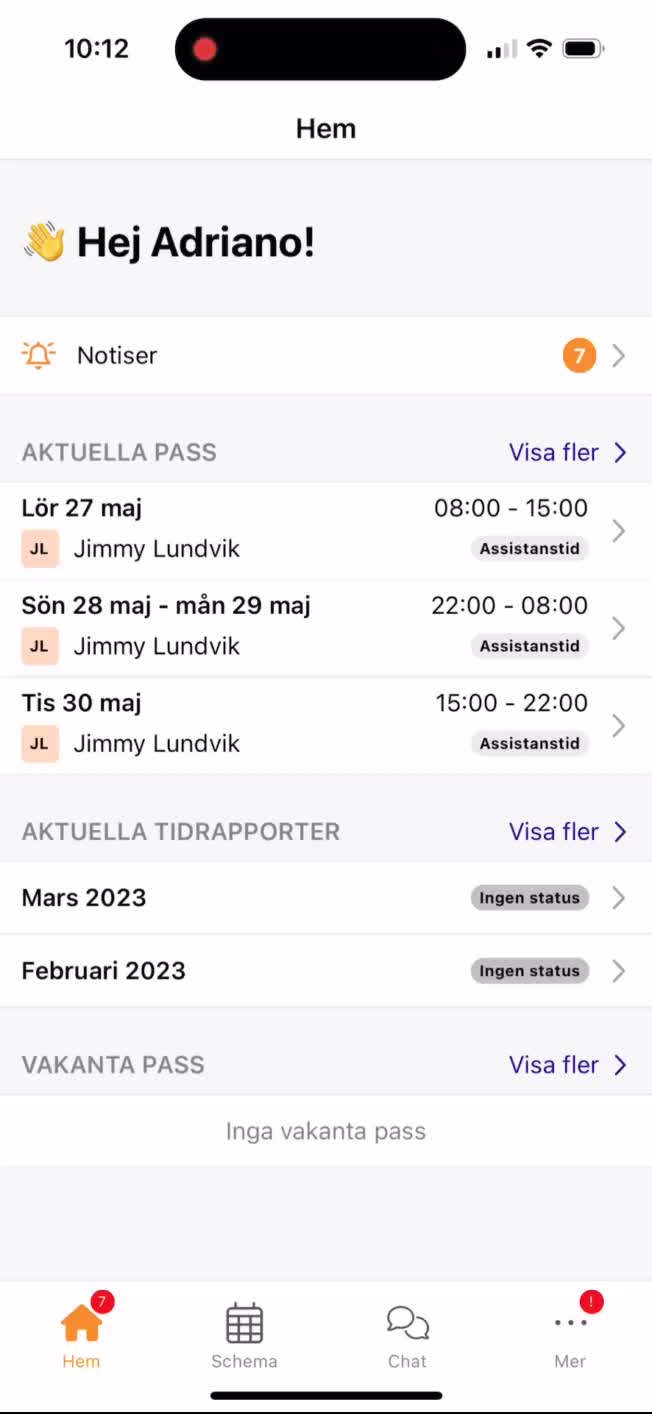Tap Assistanstid tag on Lör 27 maj

pyautogui.click(x=529, y=549)
